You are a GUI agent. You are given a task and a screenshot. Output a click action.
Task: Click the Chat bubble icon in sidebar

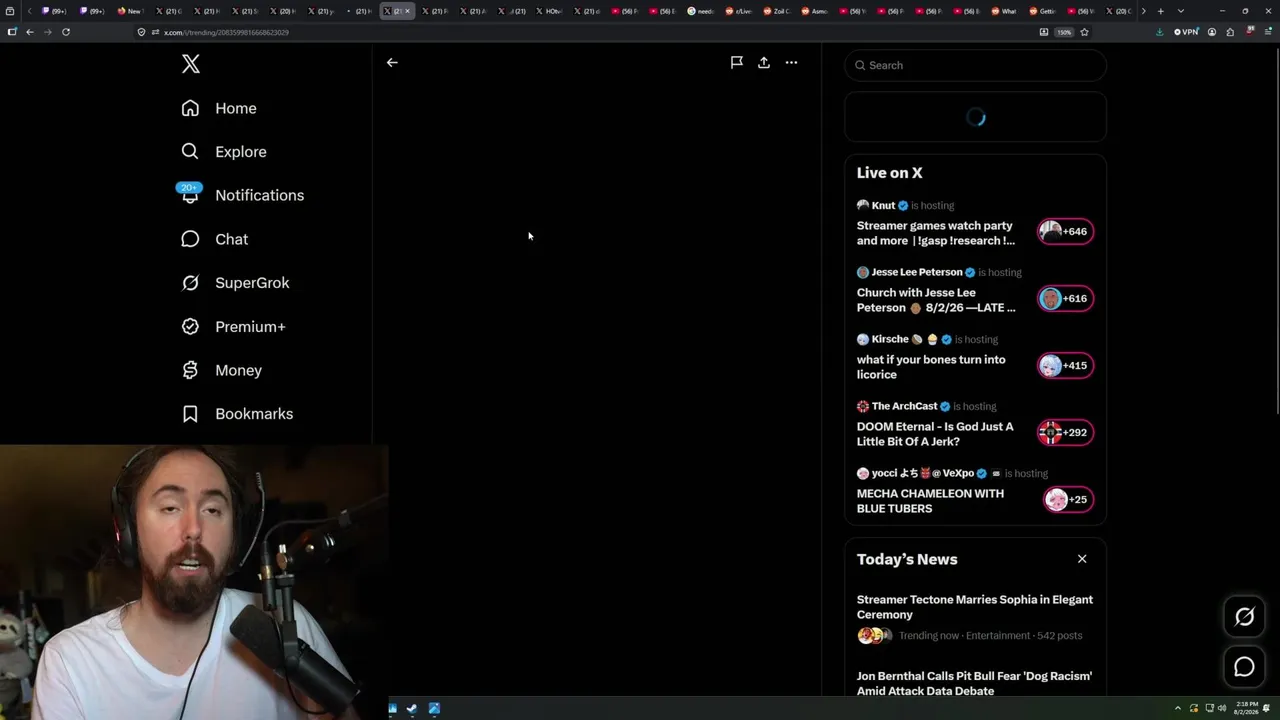[190, 239]
